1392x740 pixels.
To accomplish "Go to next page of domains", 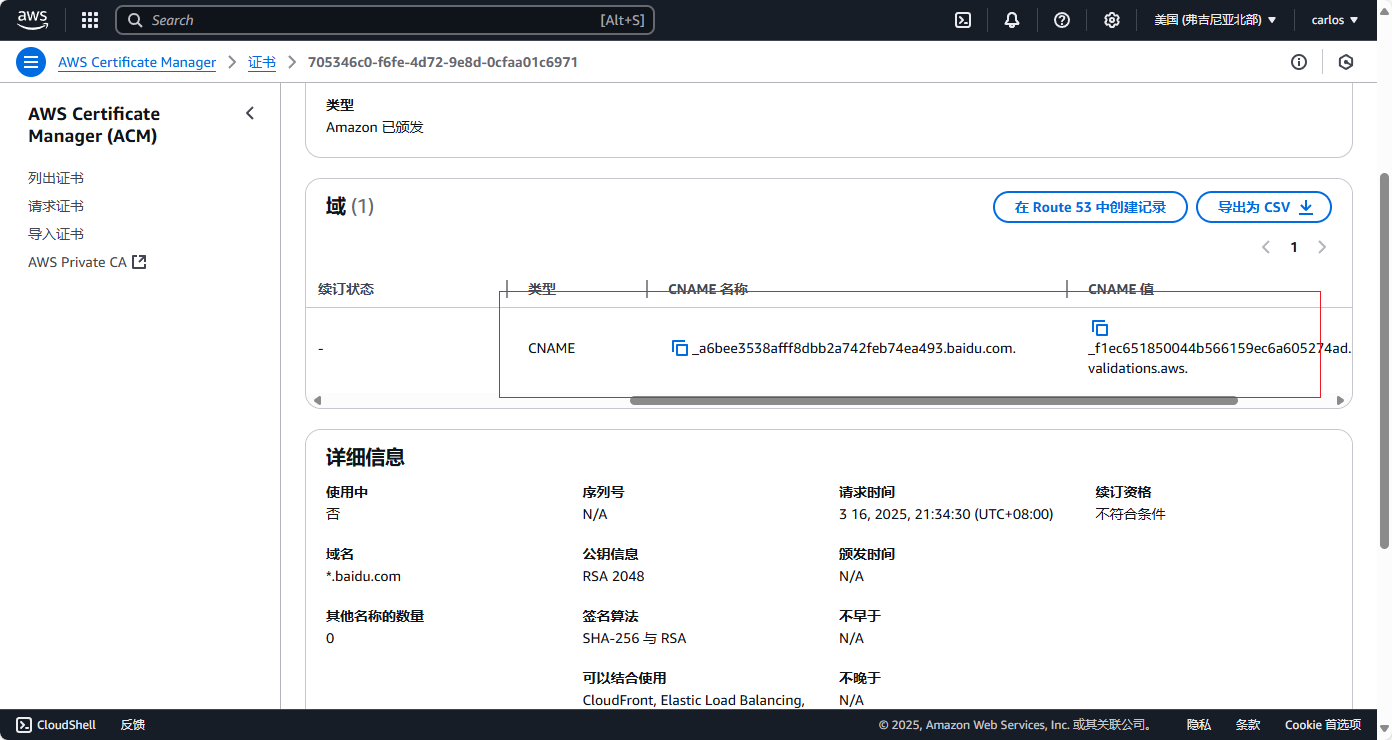I will [1322, 247].
